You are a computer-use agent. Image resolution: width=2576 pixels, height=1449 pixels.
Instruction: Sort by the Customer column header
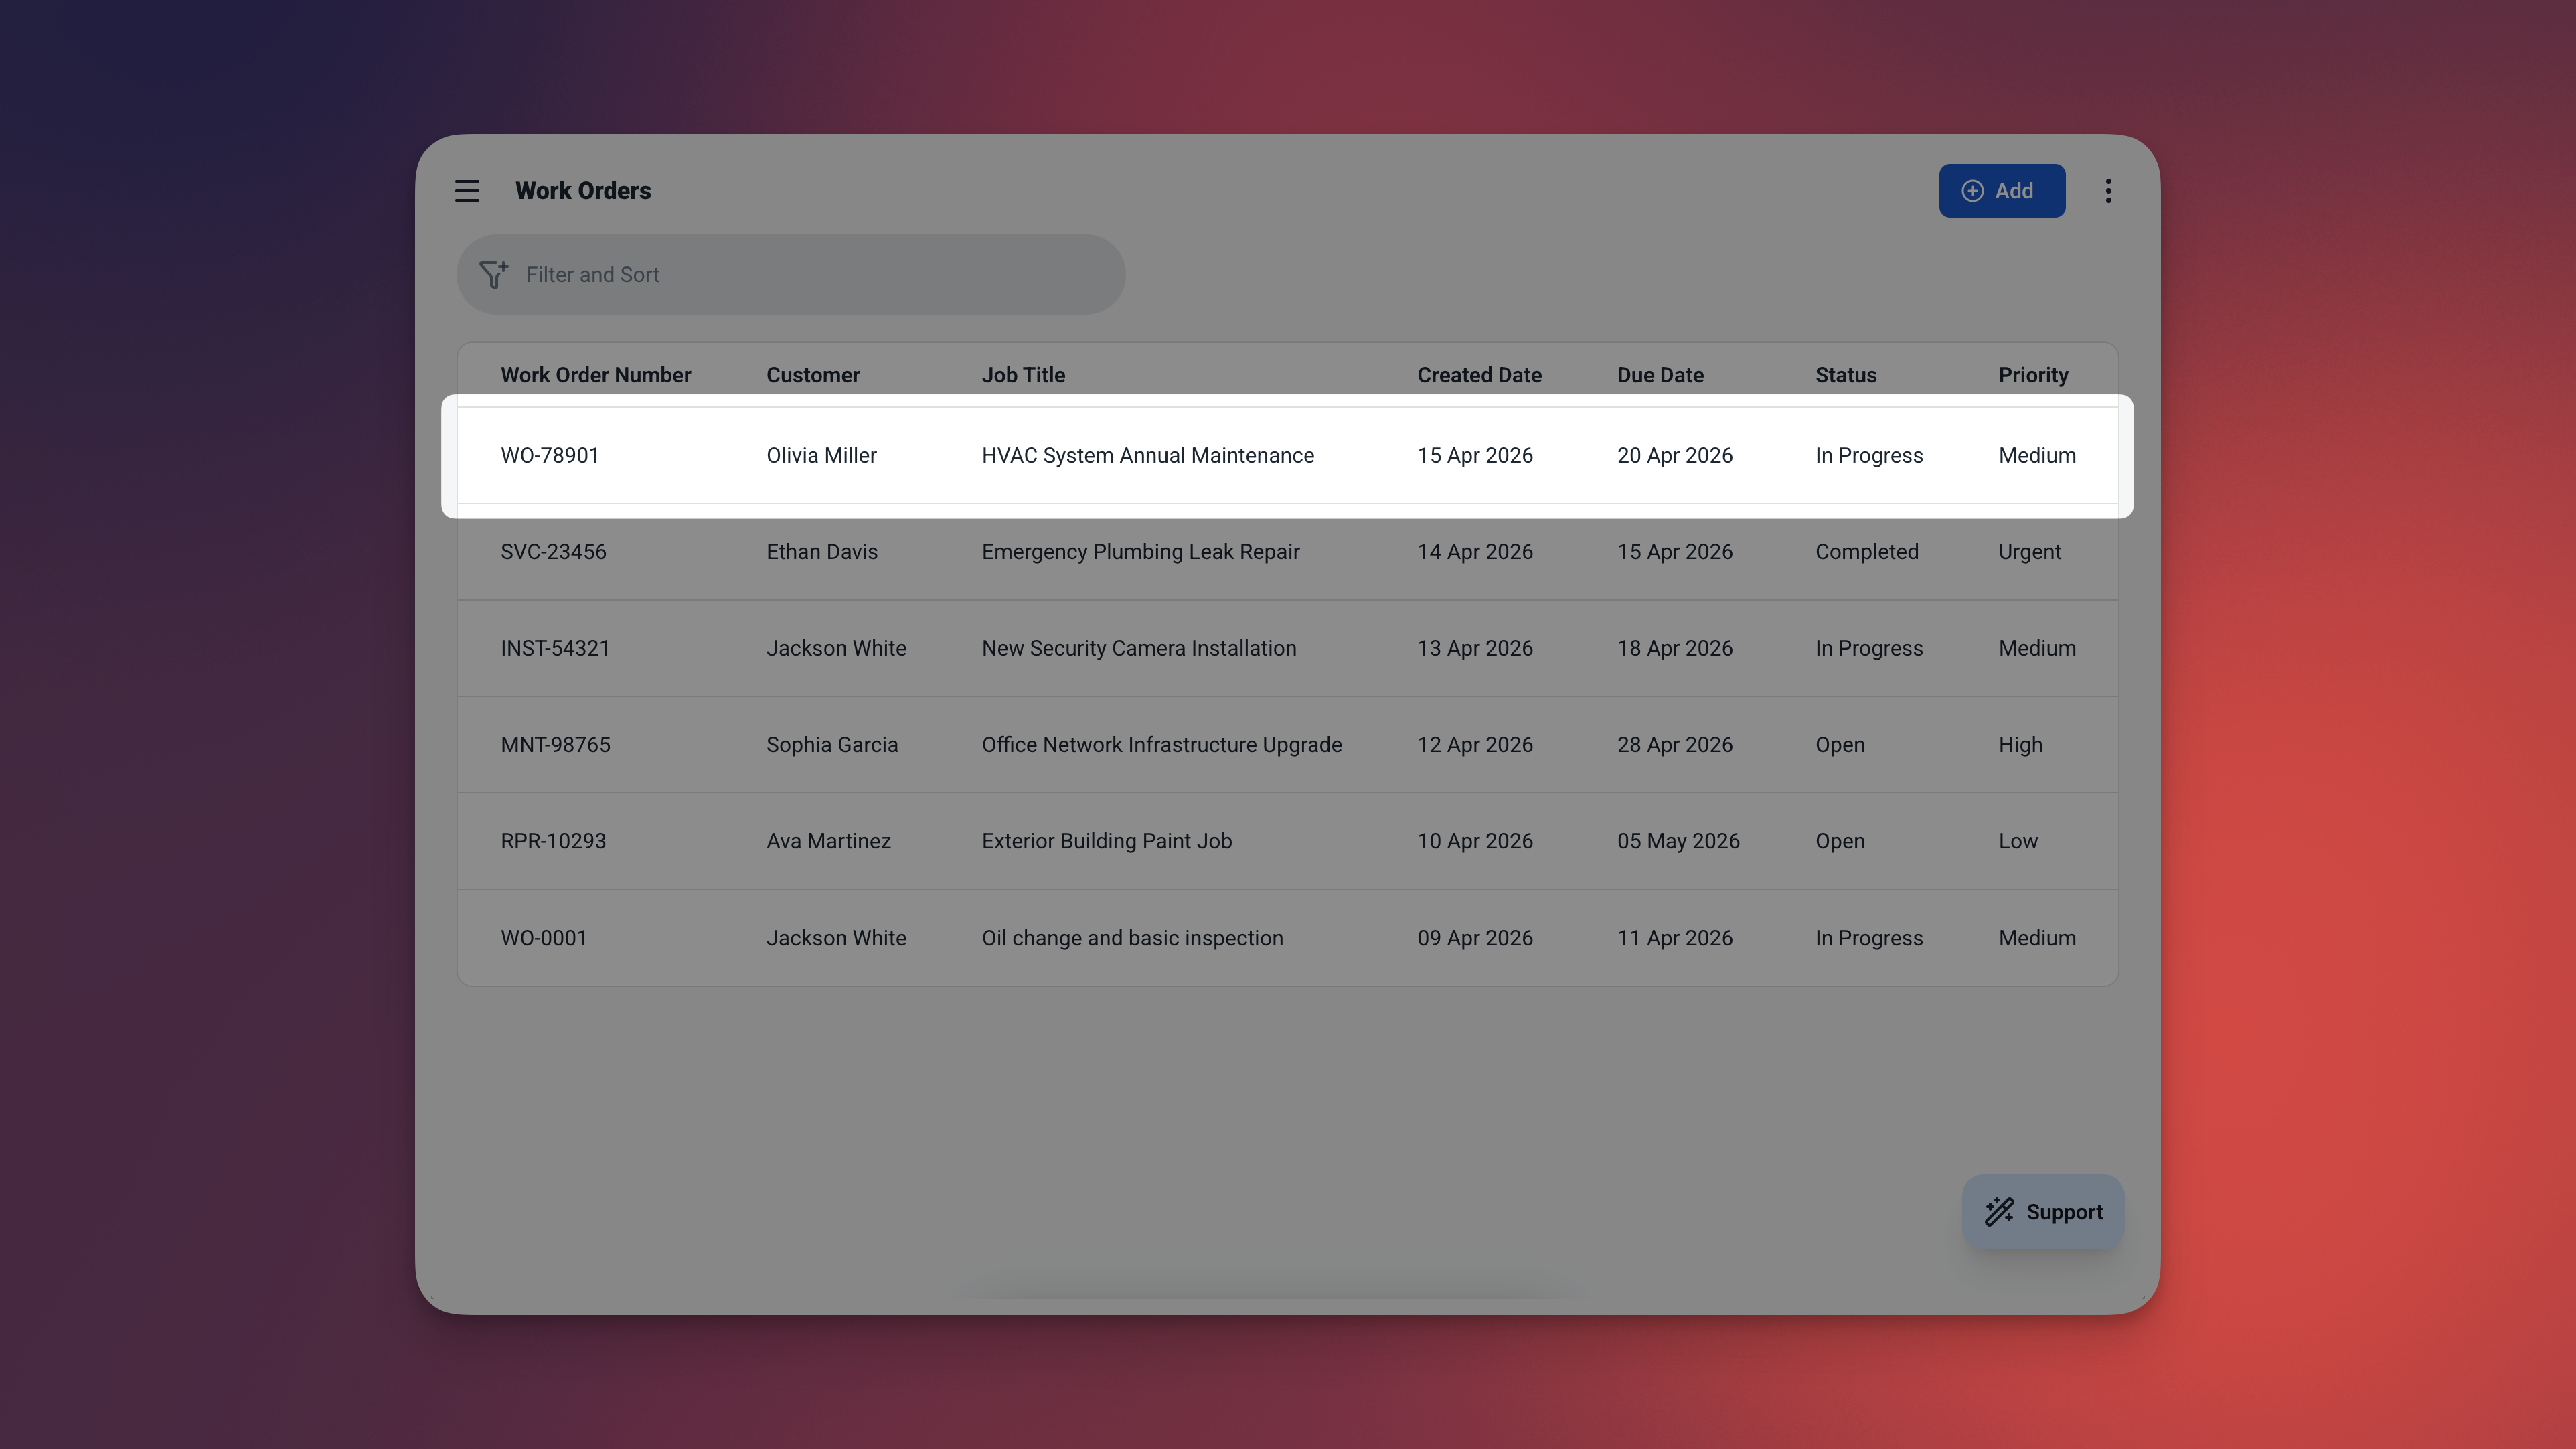tap(812, 375)
